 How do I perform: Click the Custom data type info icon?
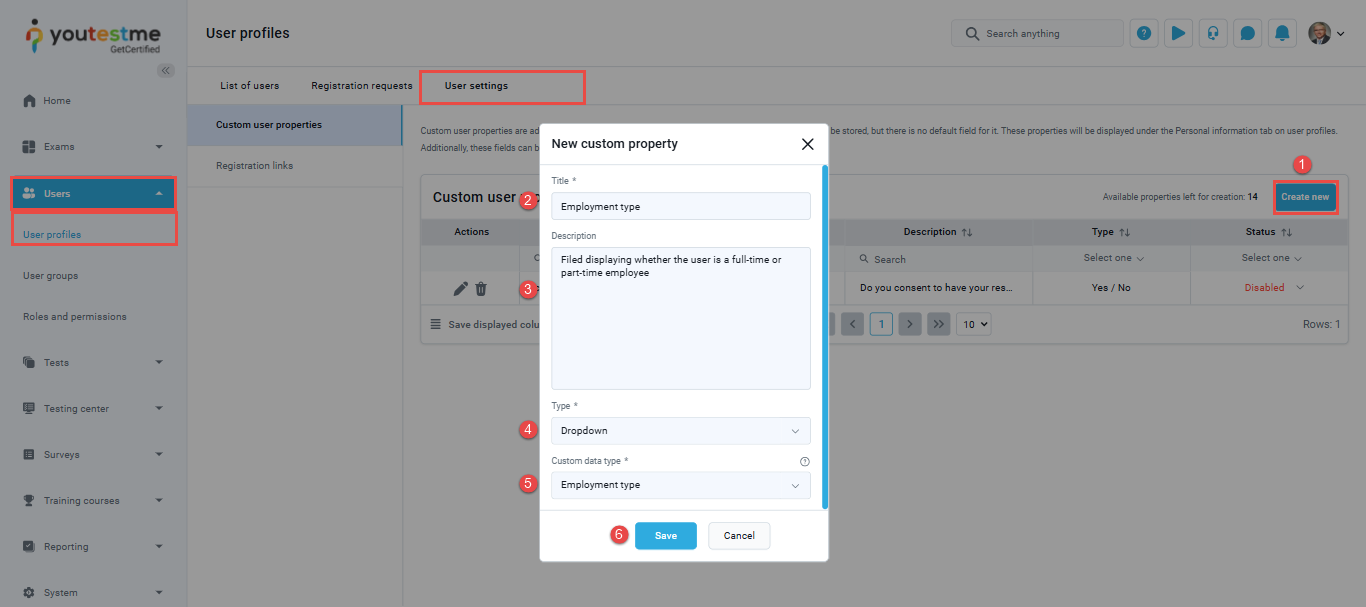pos(805,462)
